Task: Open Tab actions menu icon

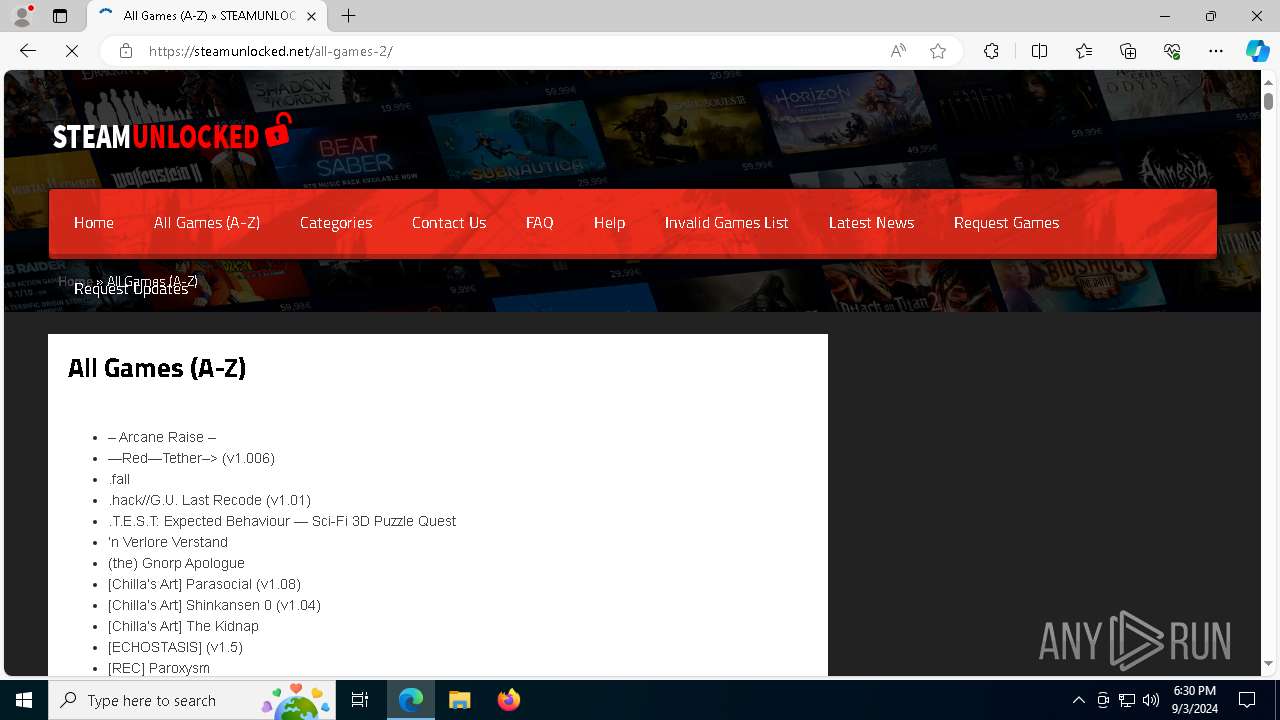Action: tap(60, 16)
